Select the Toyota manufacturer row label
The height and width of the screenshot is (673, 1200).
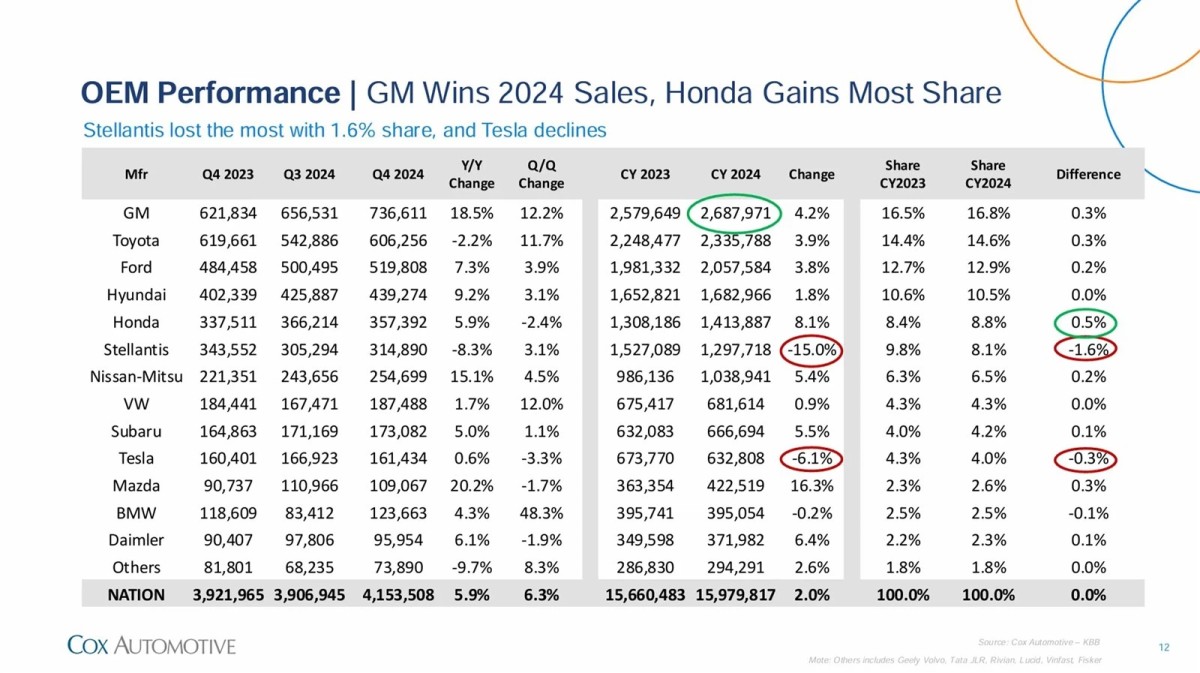tap(136, 240)
